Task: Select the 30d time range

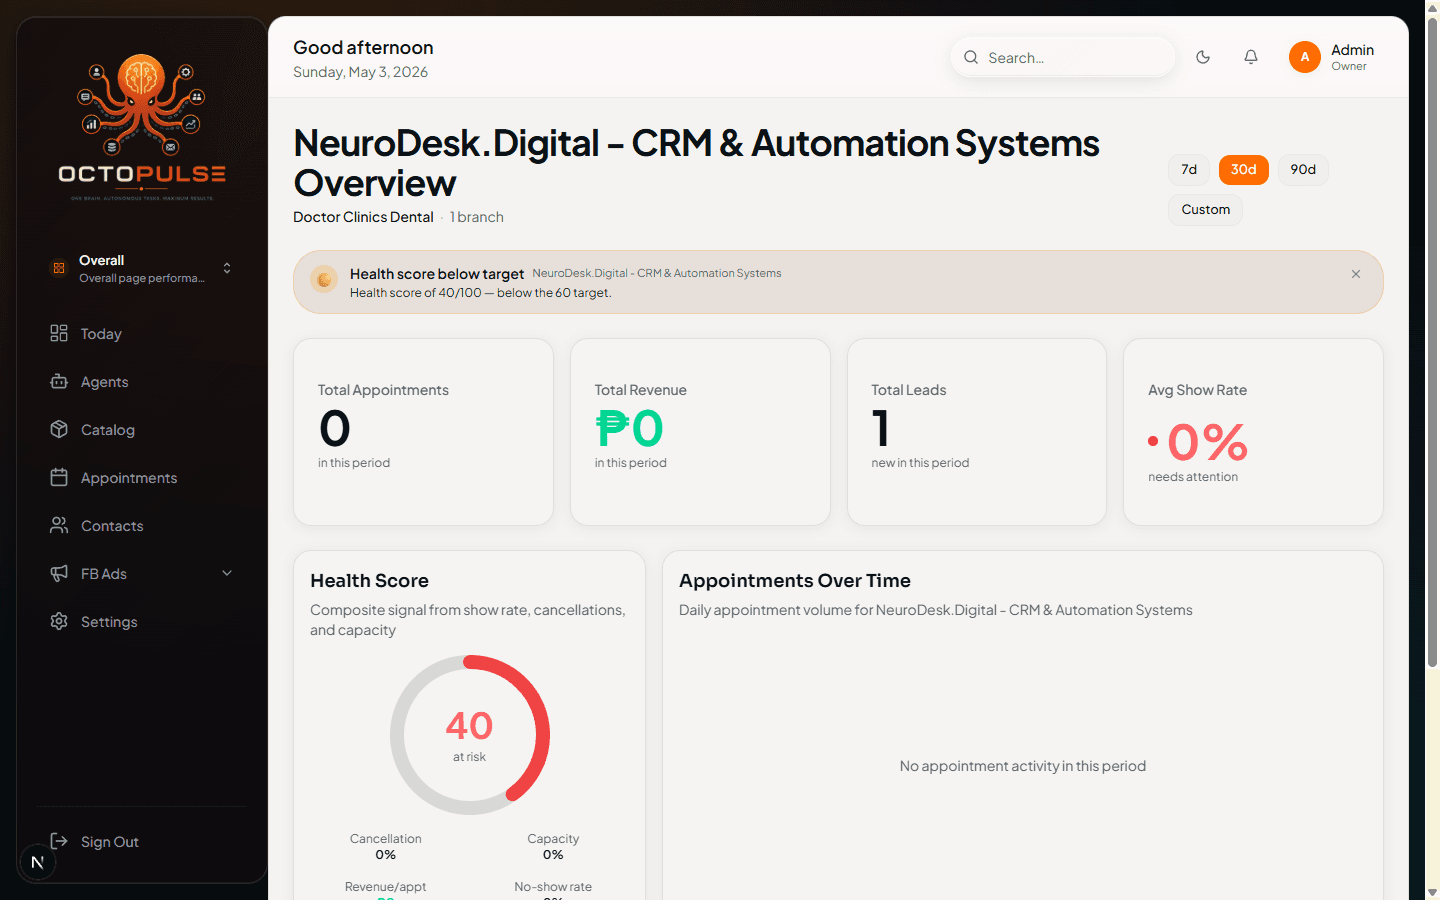Action: click(1243, 169)
